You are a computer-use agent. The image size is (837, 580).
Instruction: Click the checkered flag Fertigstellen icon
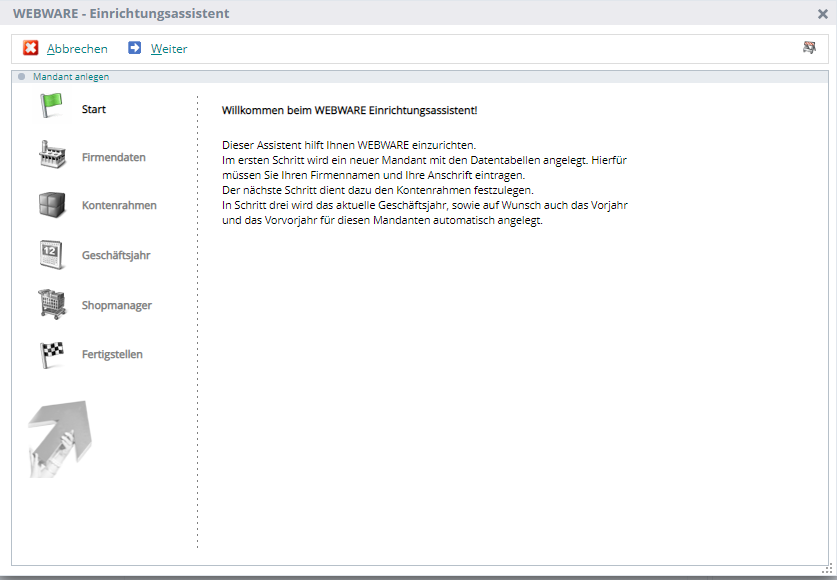[x=51, y=354]
